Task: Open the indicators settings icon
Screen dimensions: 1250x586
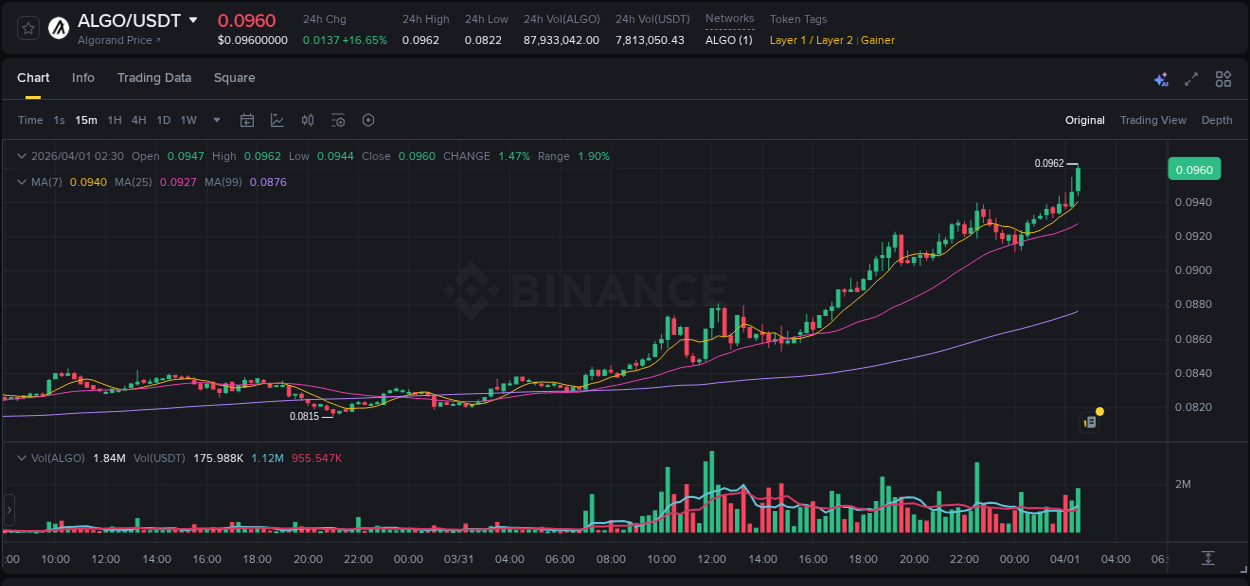Action: [x=337, y=119]
